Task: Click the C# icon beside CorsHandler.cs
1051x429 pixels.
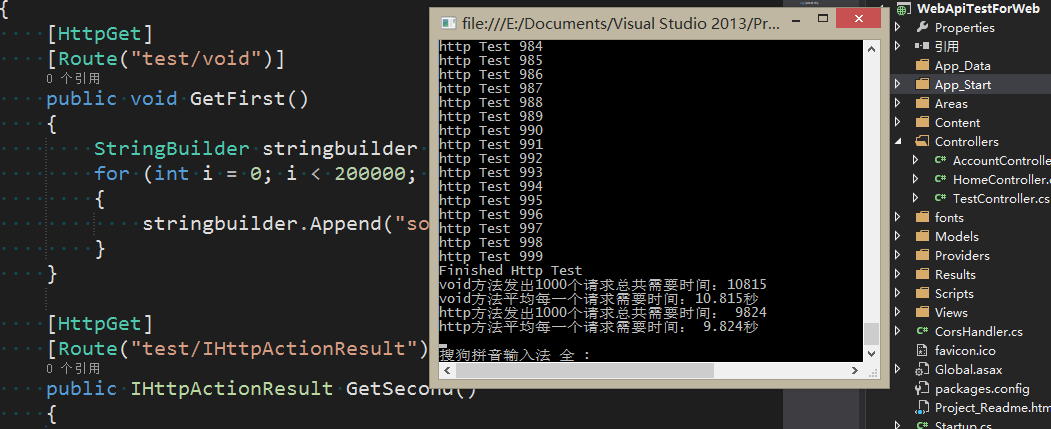Action: 922,331
